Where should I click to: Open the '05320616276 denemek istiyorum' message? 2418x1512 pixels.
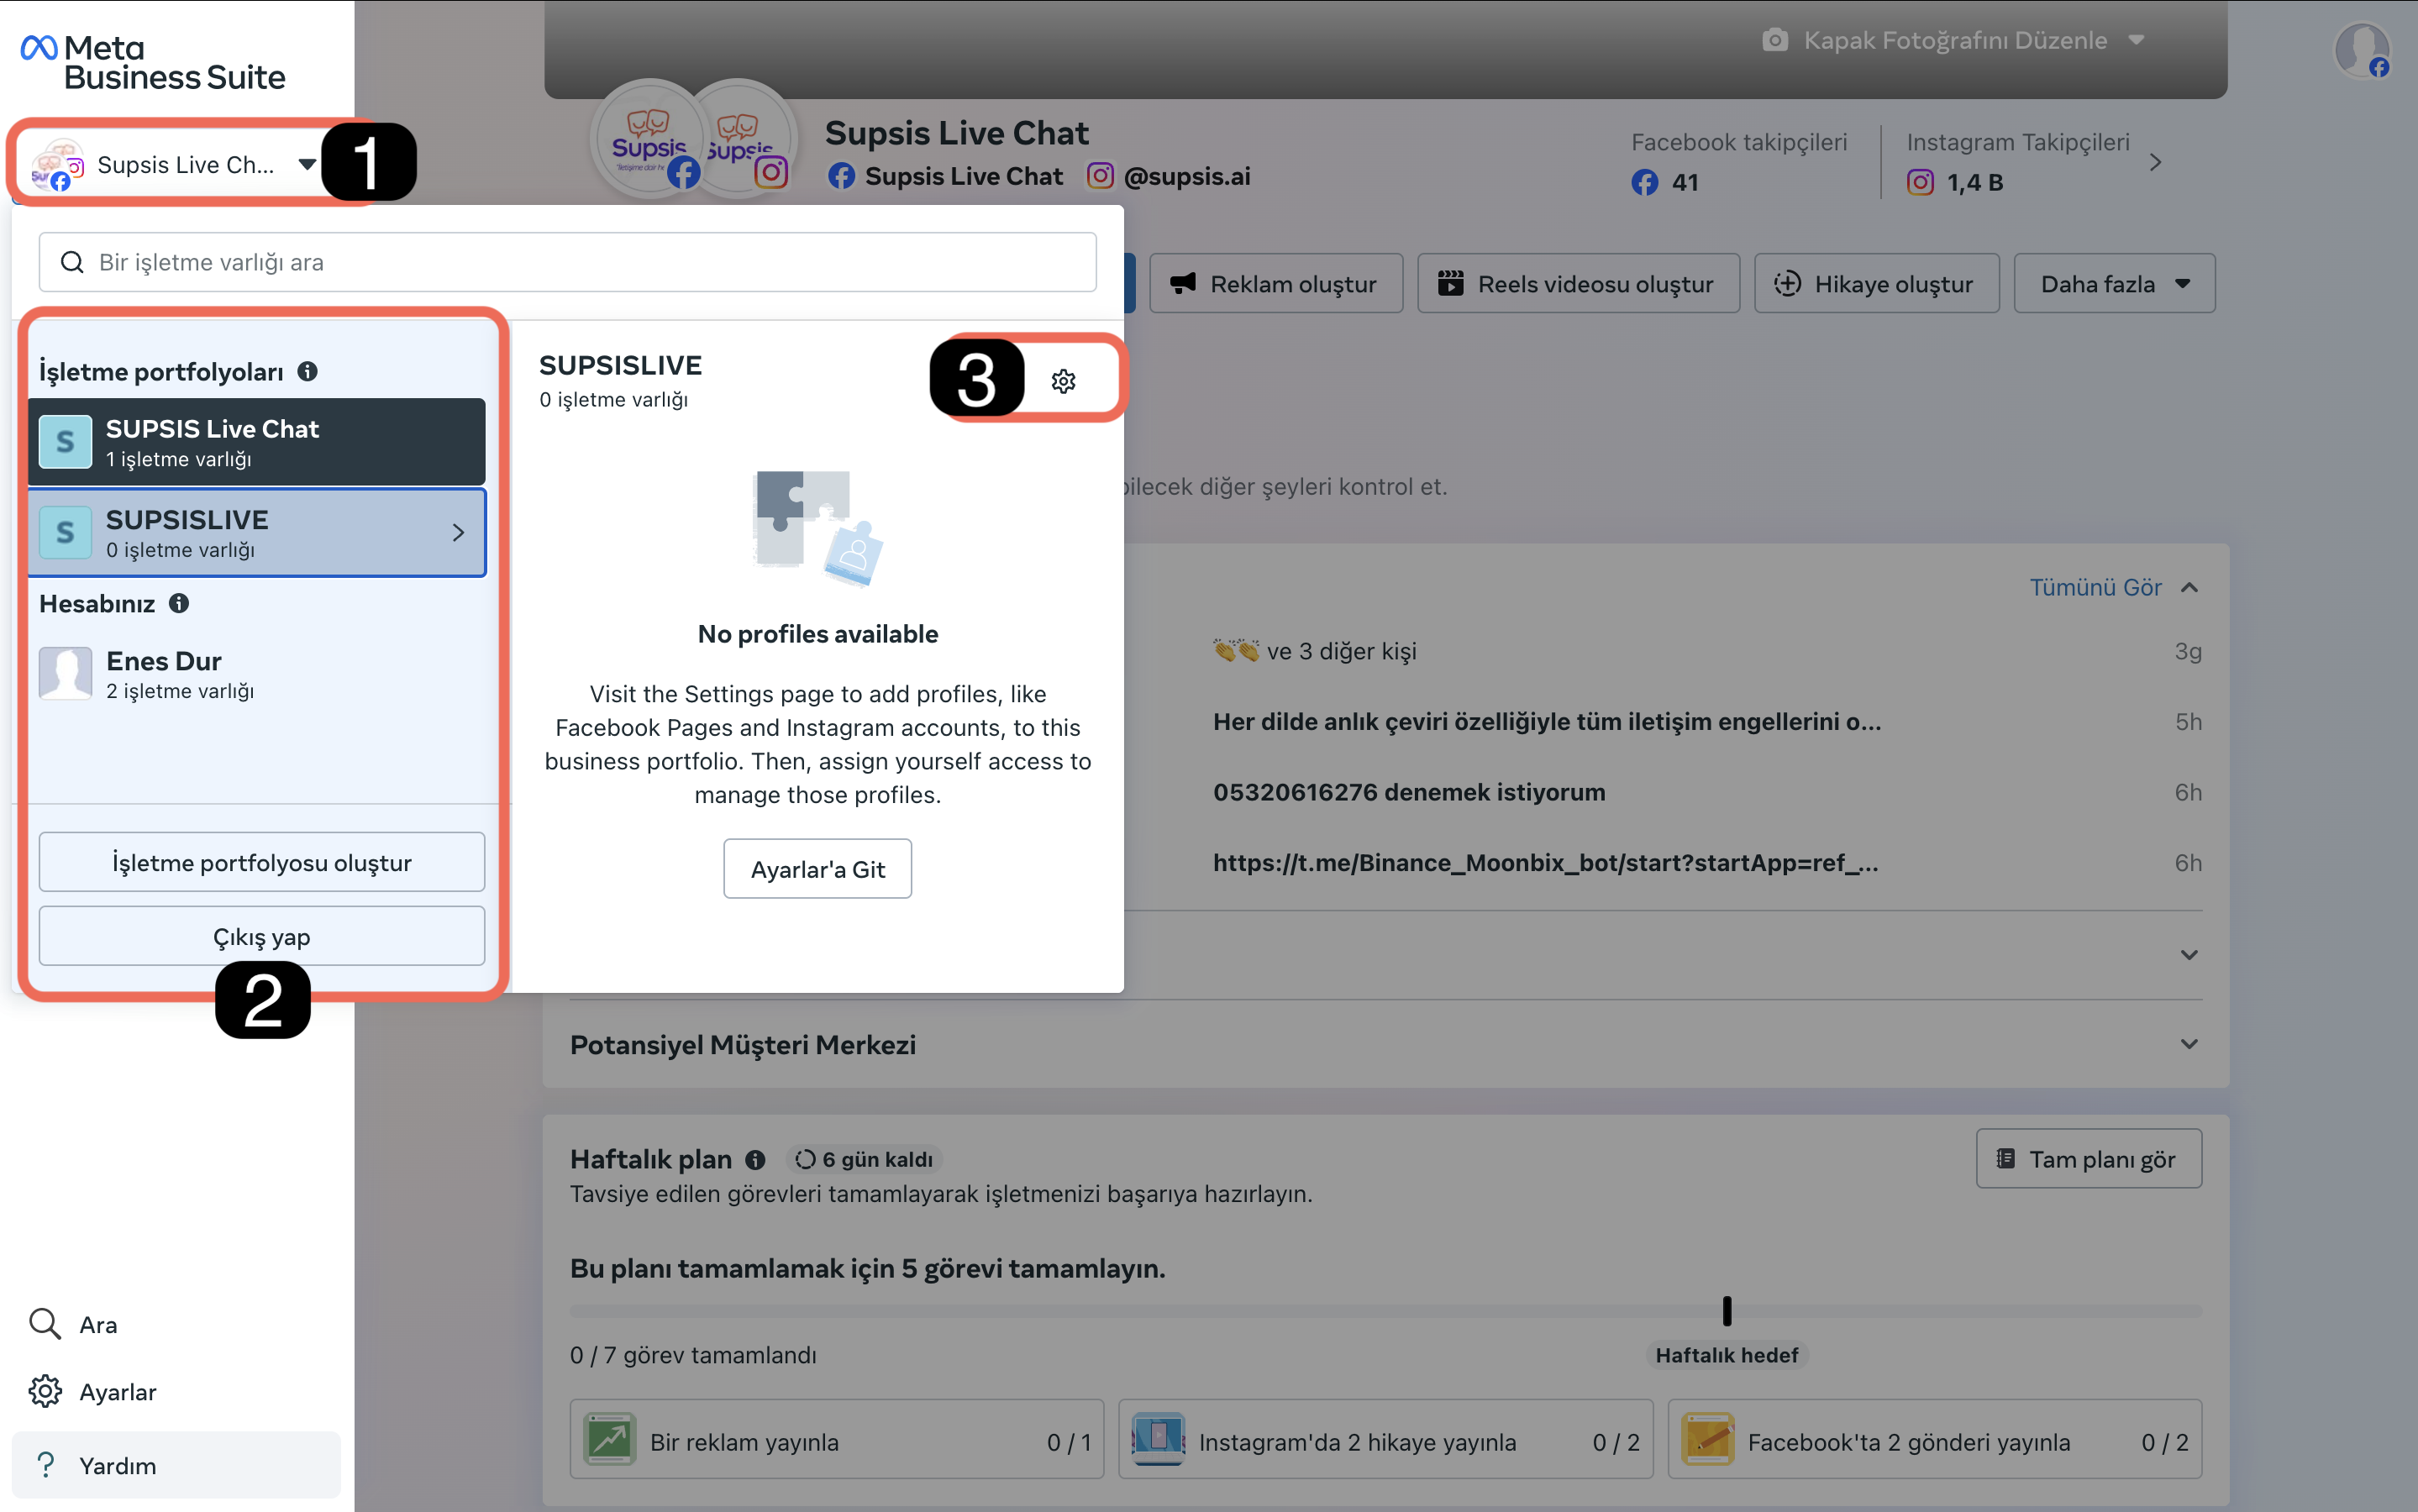pos(1409,792)
